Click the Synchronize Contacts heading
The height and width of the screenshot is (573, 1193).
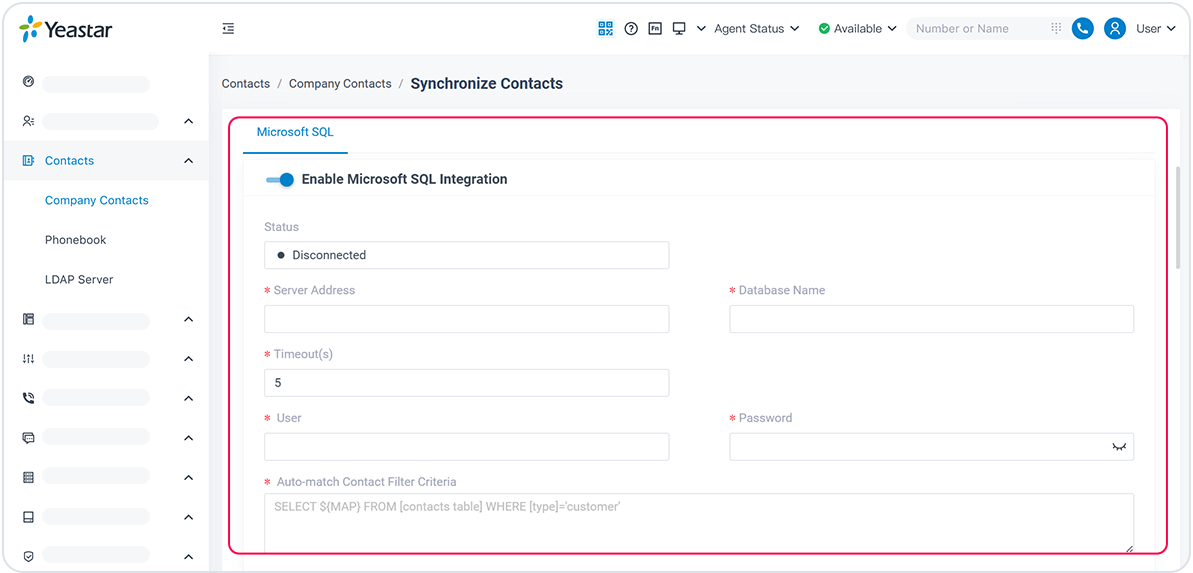(487, 84)
